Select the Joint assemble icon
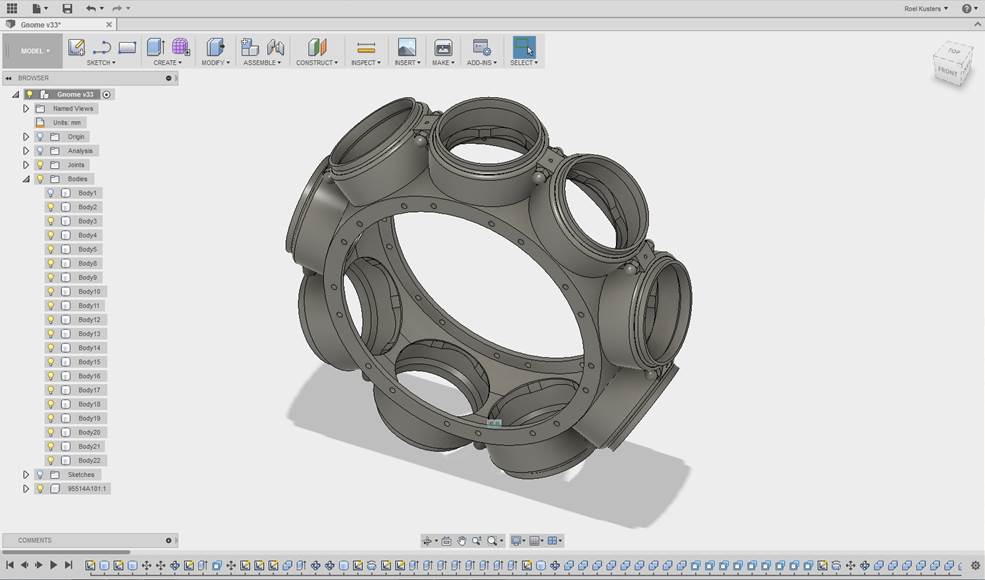 point(275,47)
